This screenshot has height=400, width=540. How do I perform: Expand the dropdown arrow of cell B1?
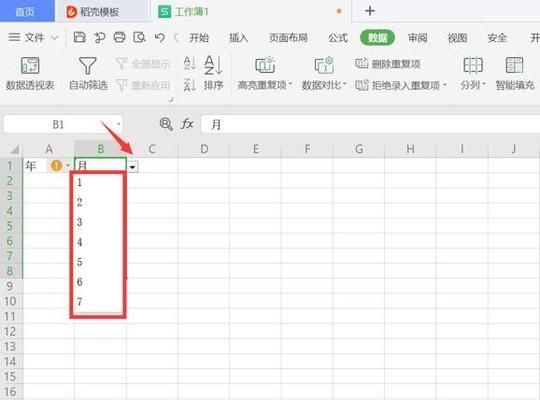[x=133, y=167]
